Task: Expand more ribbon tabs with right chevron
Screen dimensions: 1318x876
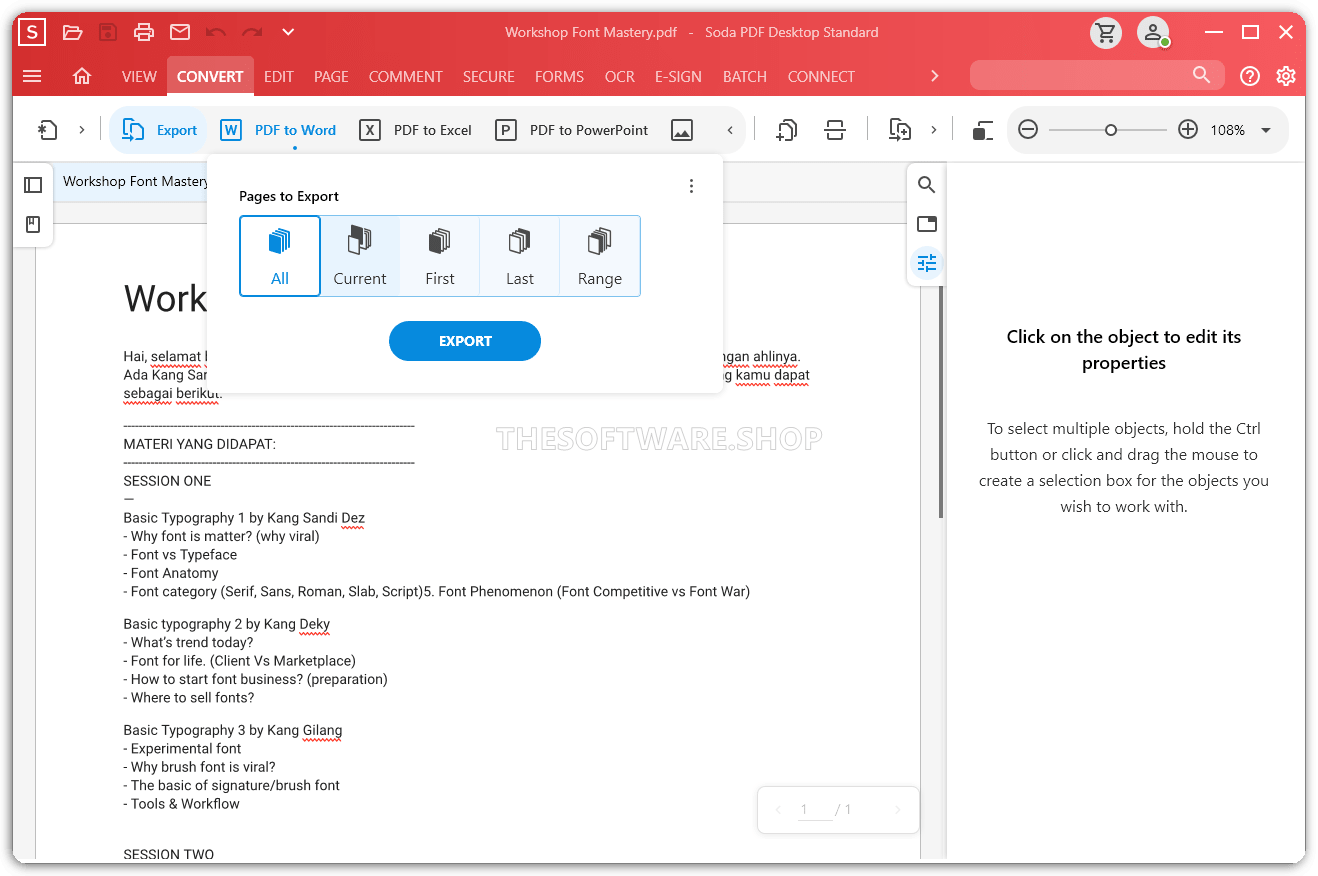Action: pyautogui.click(x=935, y=76)
